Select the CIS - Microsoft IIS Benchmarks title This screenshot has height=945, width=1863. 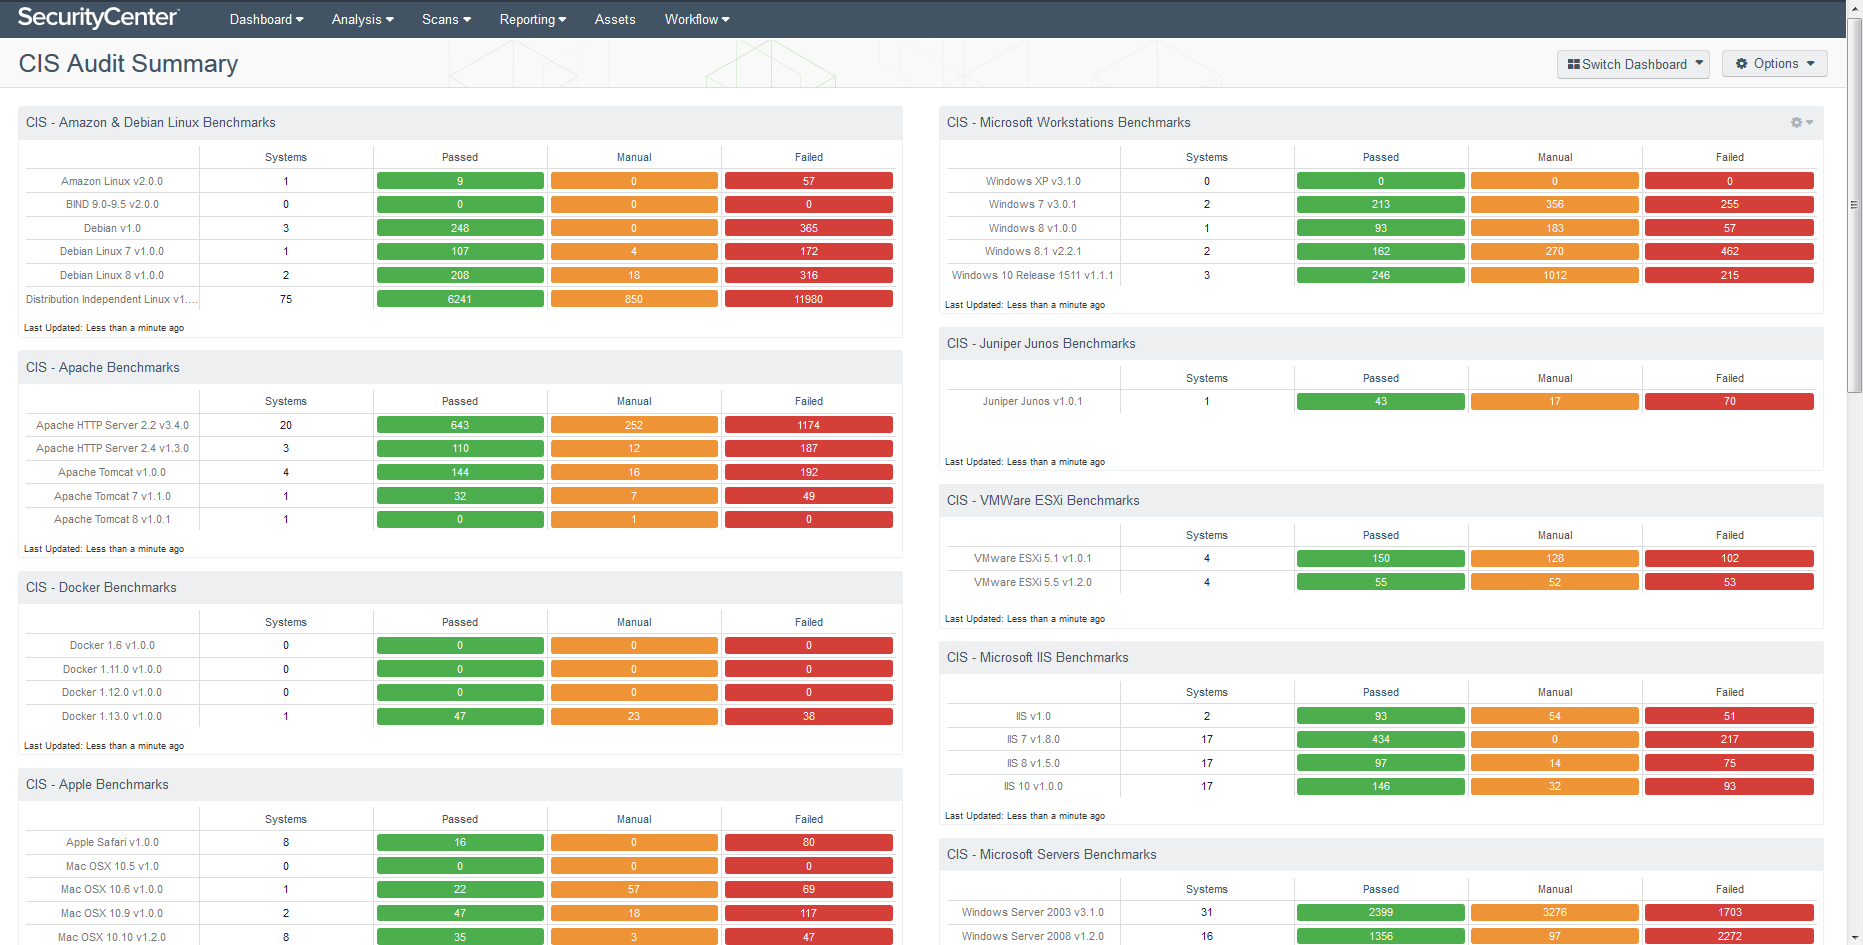[1037, 657]
